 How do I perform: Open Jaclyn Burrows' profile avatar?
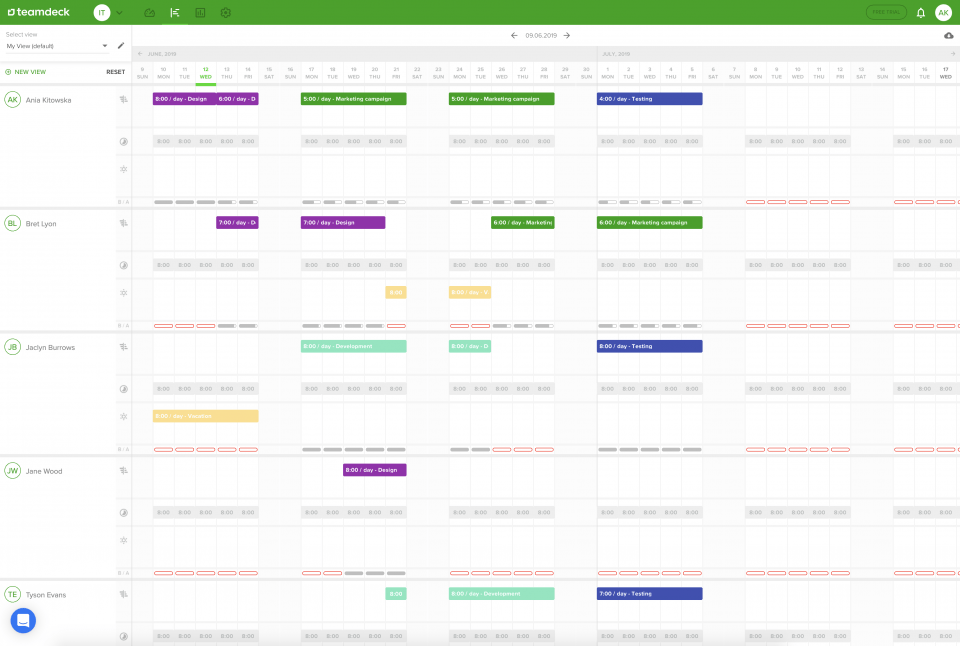(x=12, y=347)
